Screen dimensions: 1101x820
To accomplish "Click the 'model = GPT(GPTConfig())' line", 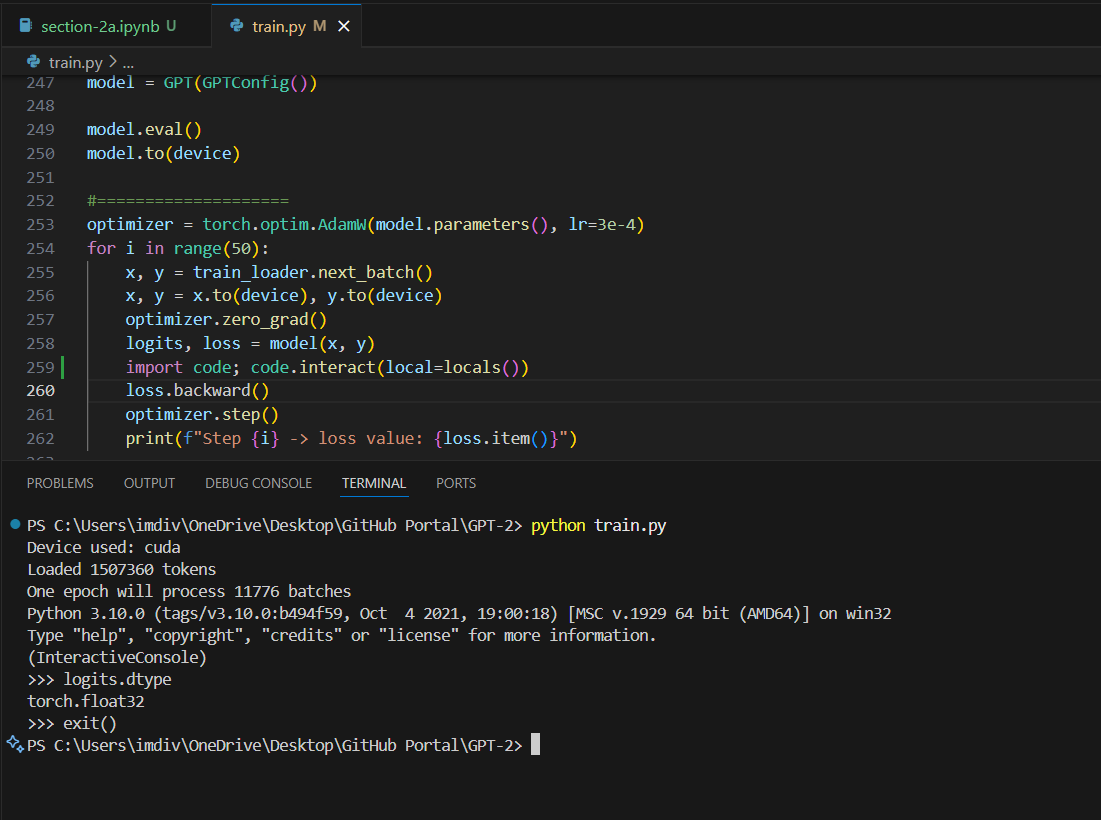I will tap(202, 83).
